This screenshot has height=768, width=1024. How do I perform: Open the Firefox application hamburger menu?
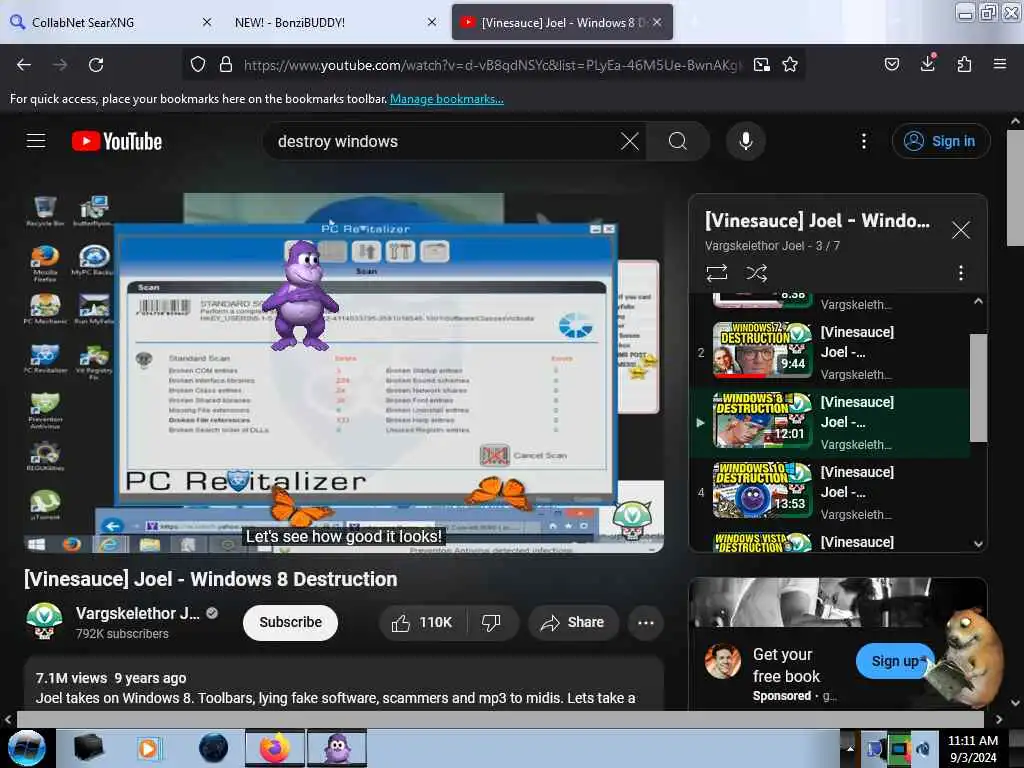point(999,64)
